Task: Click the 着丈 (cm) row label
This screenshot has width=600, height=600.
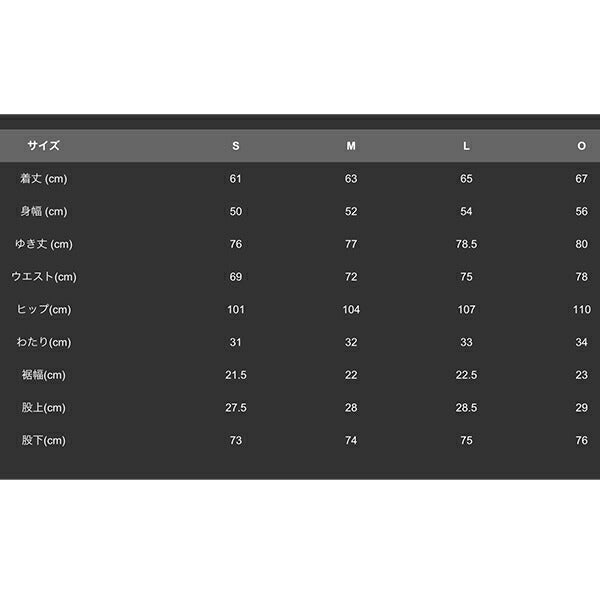Action: point(44,179)
